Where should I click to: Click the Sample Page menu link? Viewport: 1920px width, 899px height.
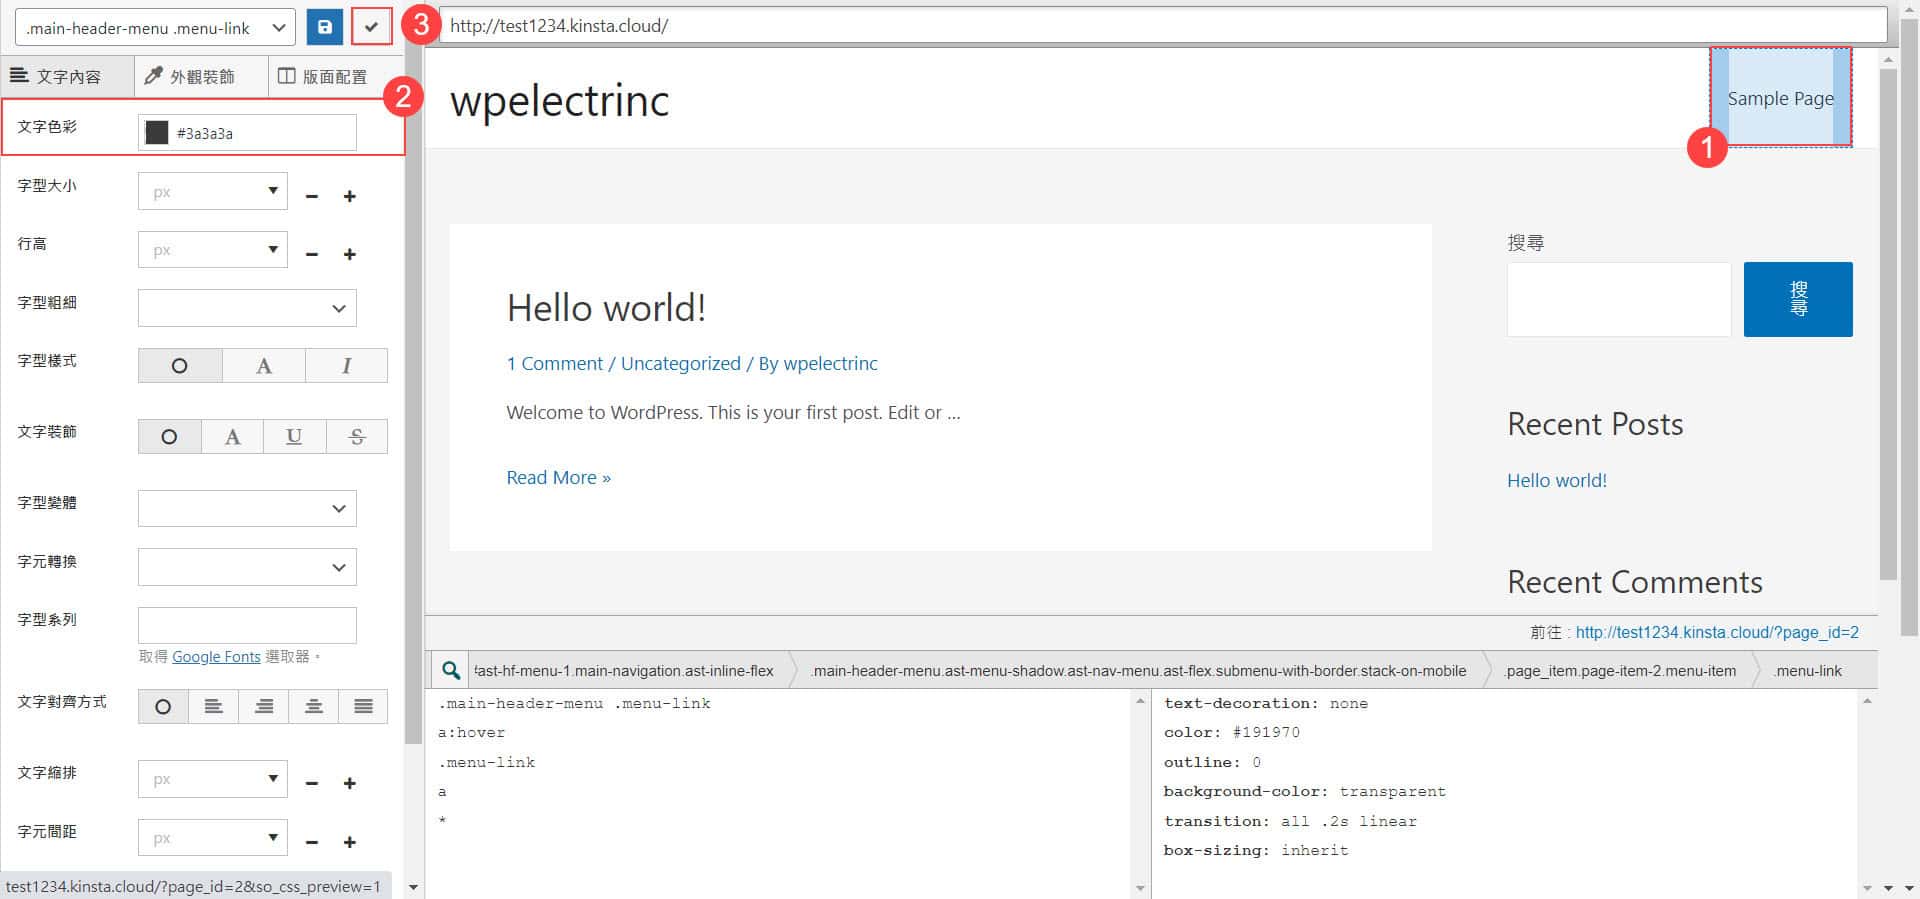[x=1780, y=98]
